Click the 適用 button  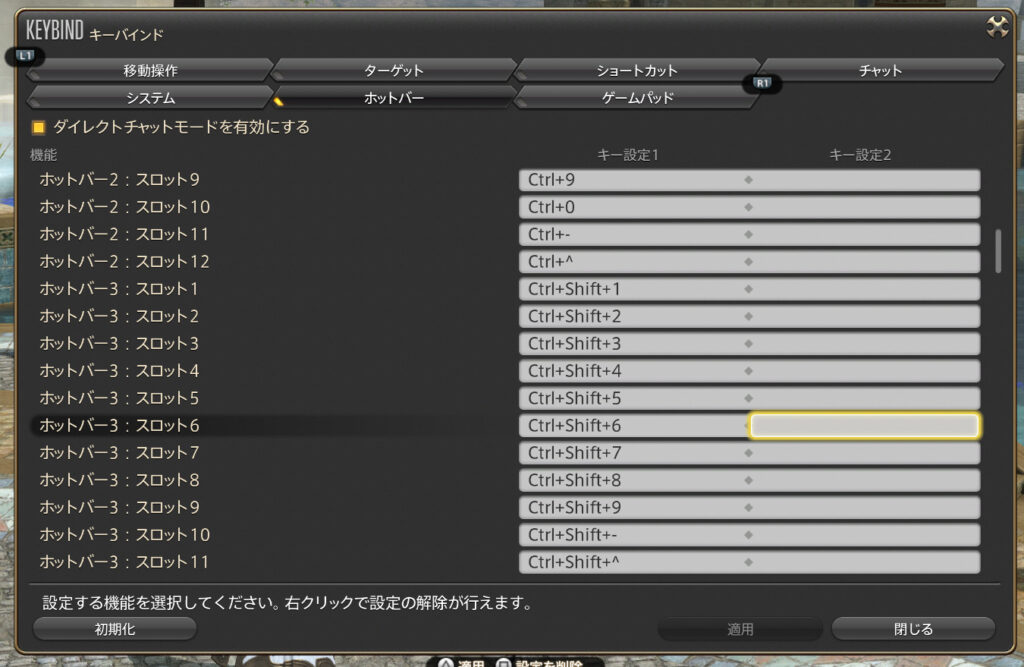[740, 628]
